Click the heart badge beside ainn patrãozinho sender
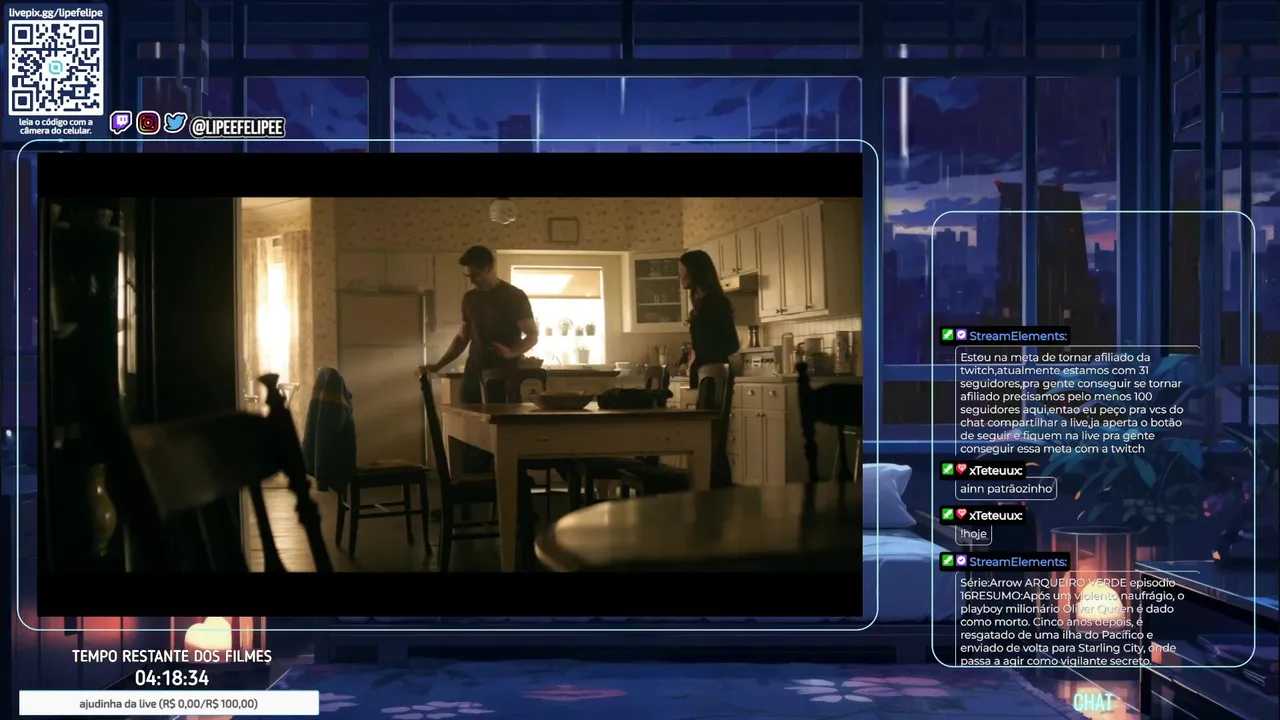Screen dimensions: 1280x720 [961, 469]
